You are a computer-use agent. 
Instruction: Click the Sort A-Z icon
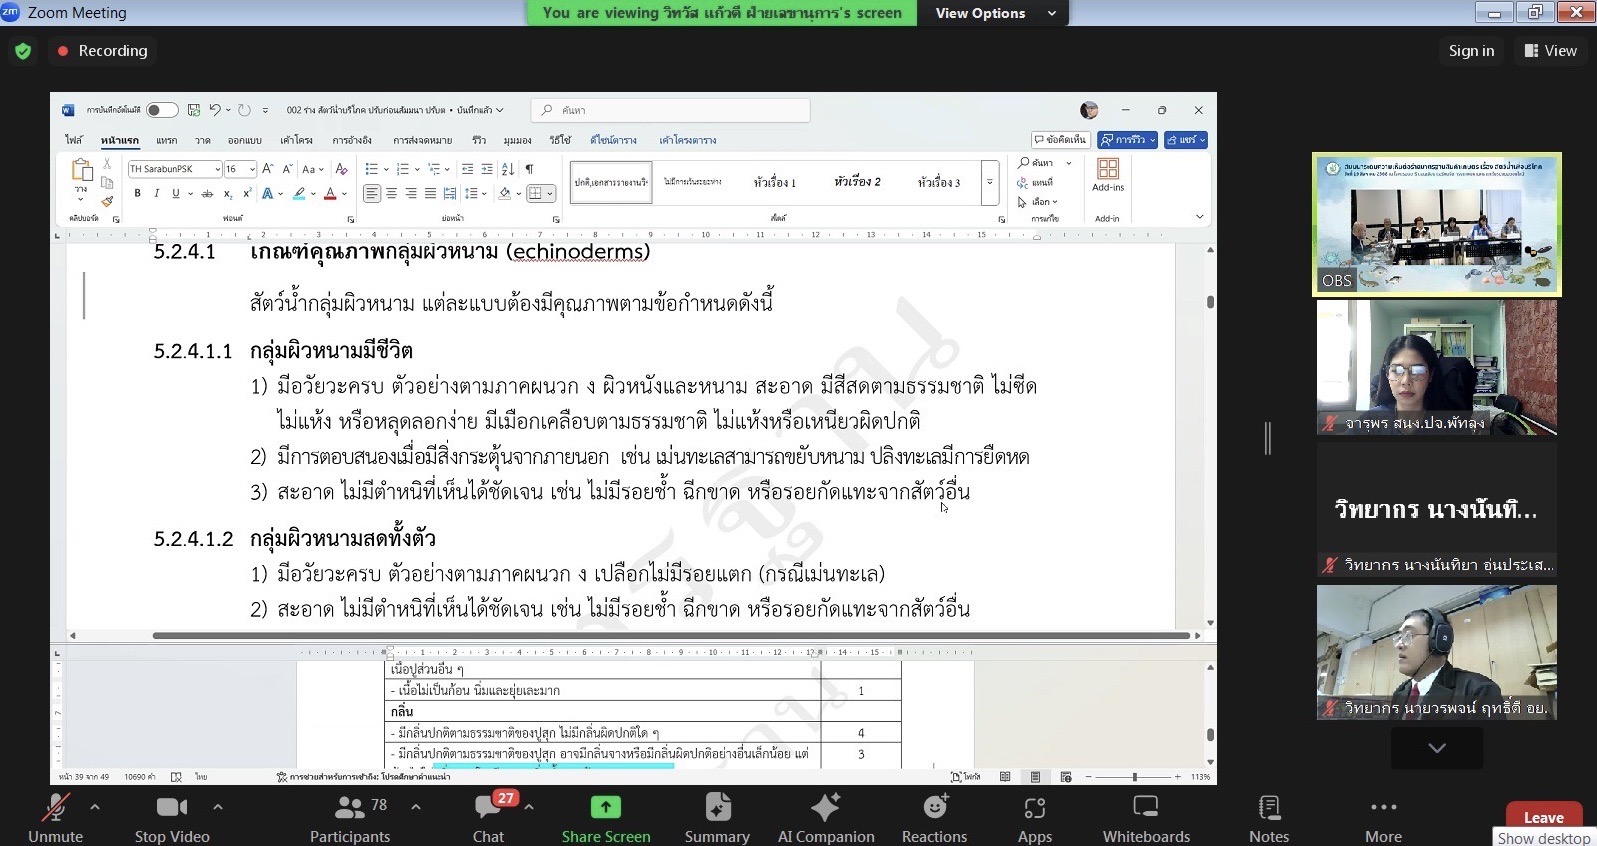508,169
